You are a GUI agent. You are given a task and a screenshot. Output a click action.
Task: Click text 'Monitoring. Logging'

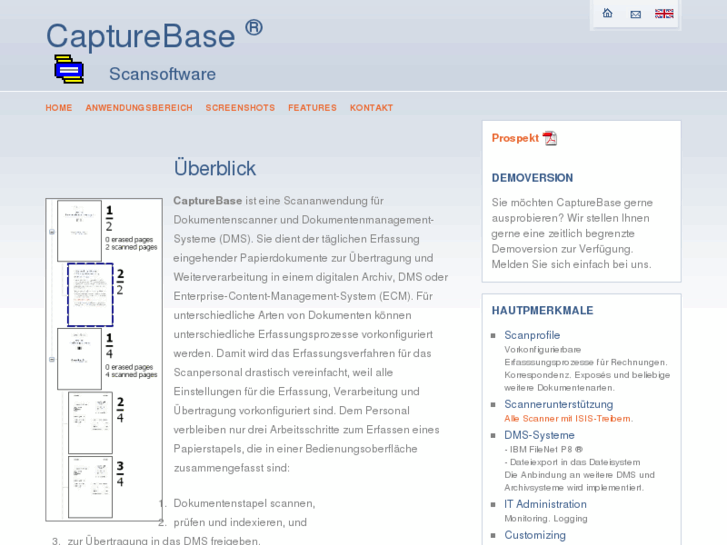pos(546,519)
